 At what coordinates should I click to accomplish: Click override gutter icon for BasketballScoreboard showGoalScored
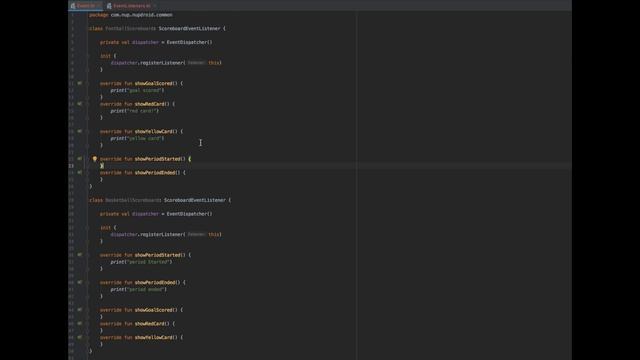(80, 309)
